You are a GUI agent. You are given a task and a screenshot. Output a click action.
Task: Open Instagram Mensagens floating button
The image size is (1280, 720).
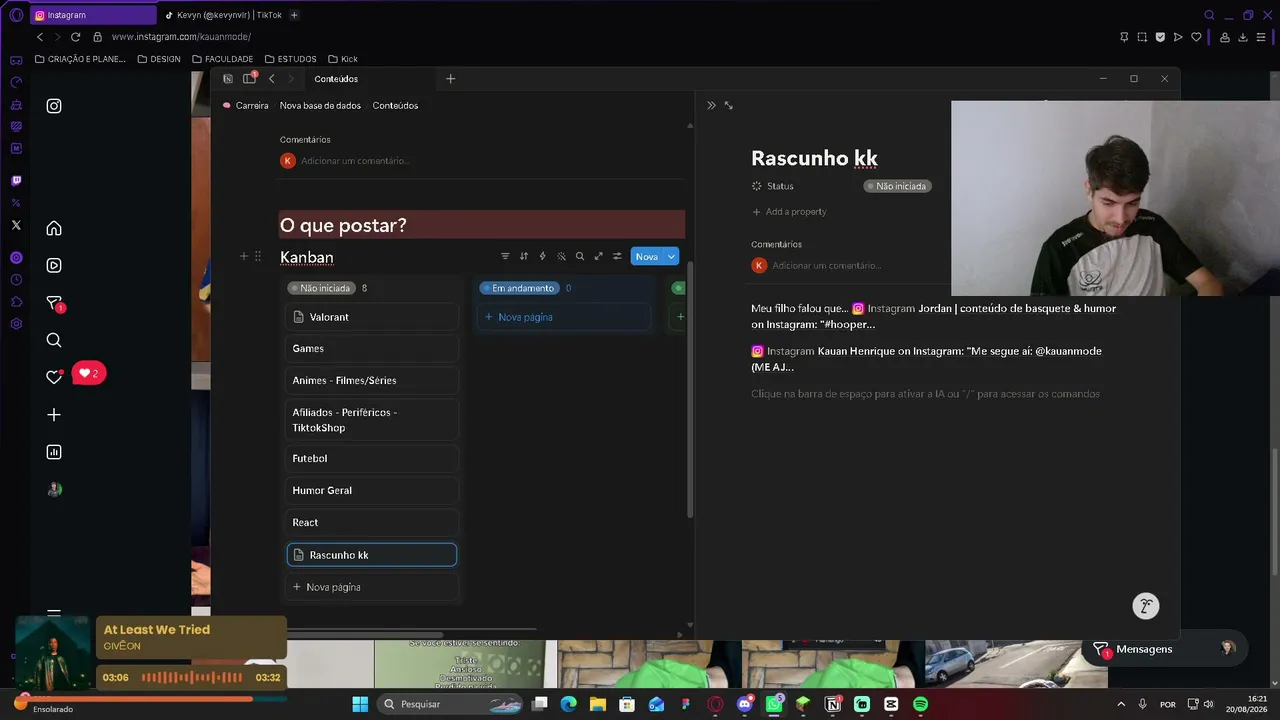[x=1165, y=649]
